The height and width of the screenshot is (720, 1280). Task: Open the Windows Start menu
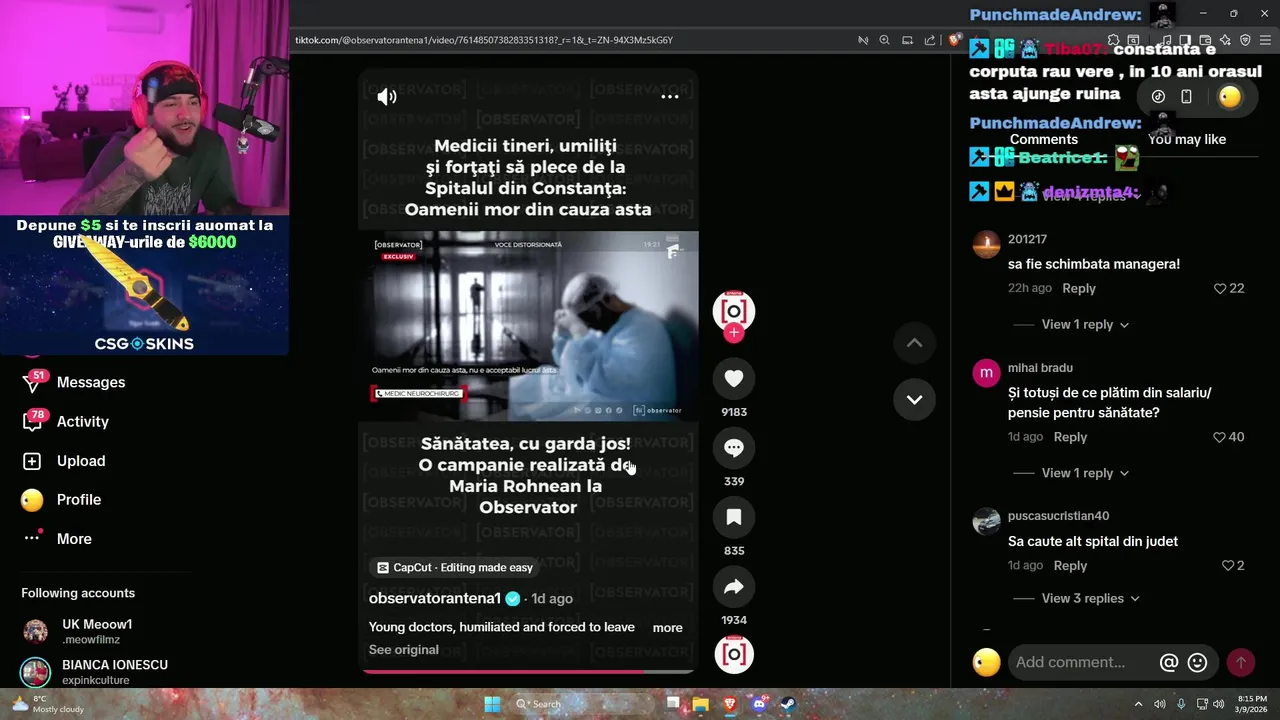click(x=492, y=704)
